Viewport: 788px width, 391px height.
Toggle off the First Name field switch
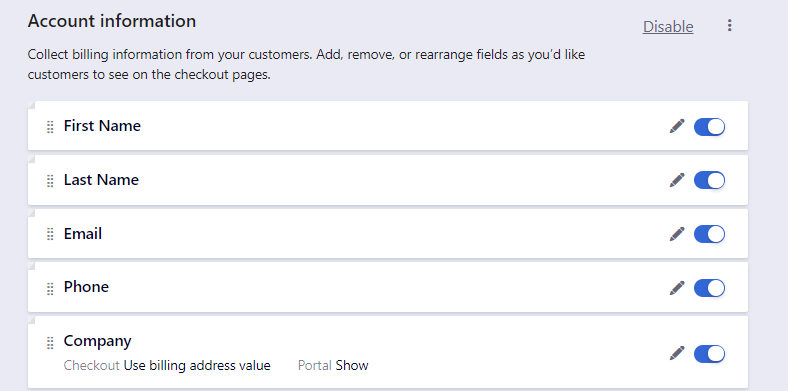(x=709, y=127)
